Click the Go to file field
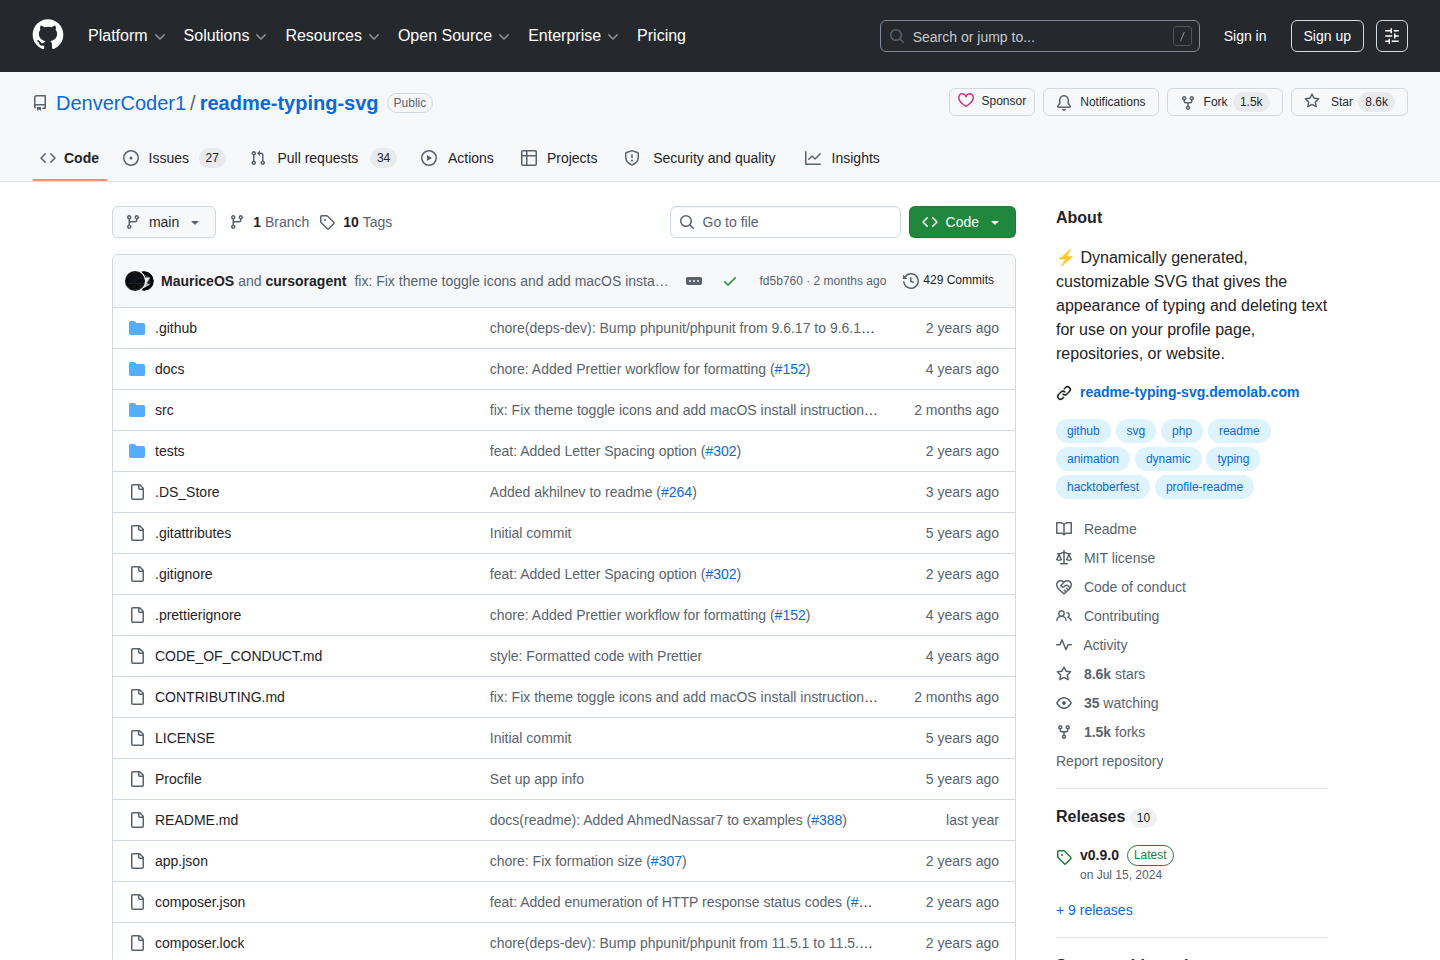This screenshot has width=1440, height=960. pos(785,221)
